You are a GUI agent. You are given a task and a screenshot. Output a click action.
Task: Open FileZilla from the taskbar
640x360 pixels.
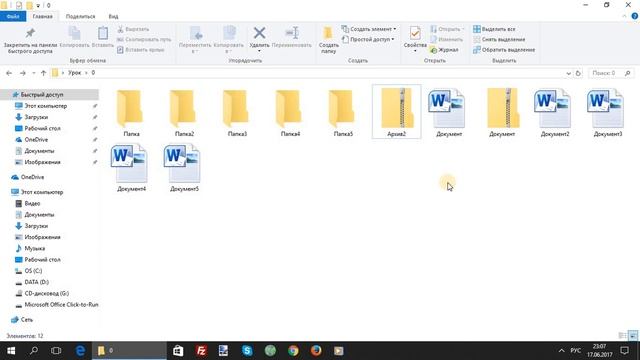click(201, 351)
